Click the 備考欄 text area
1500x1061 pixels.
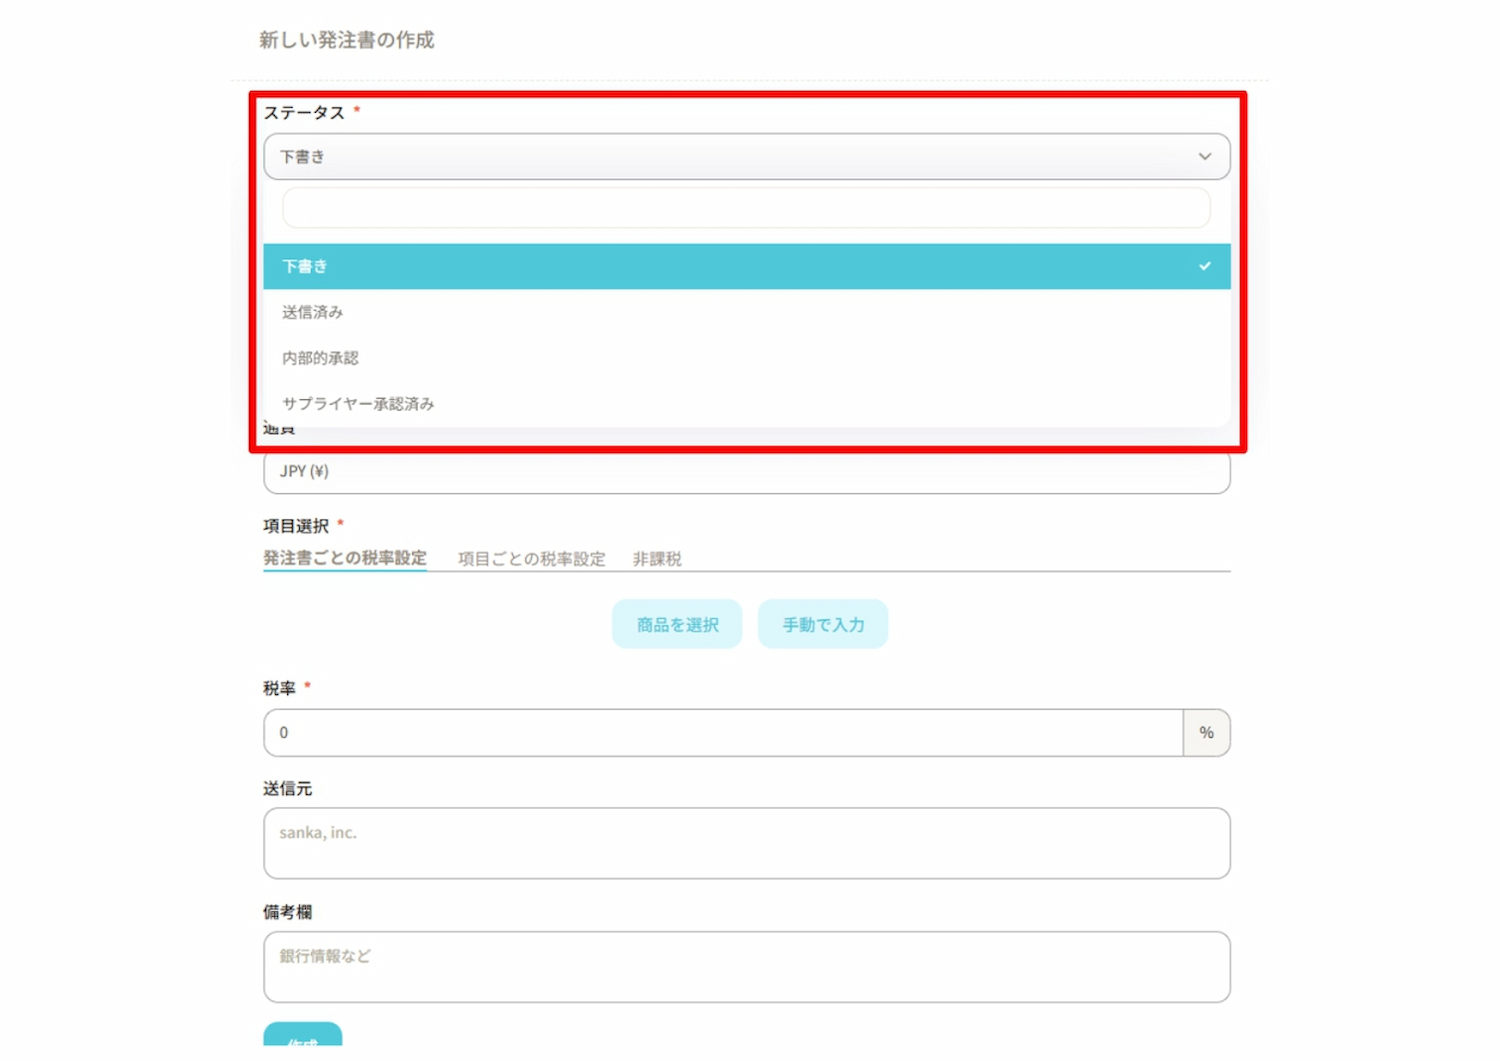(x=745, y=967)
